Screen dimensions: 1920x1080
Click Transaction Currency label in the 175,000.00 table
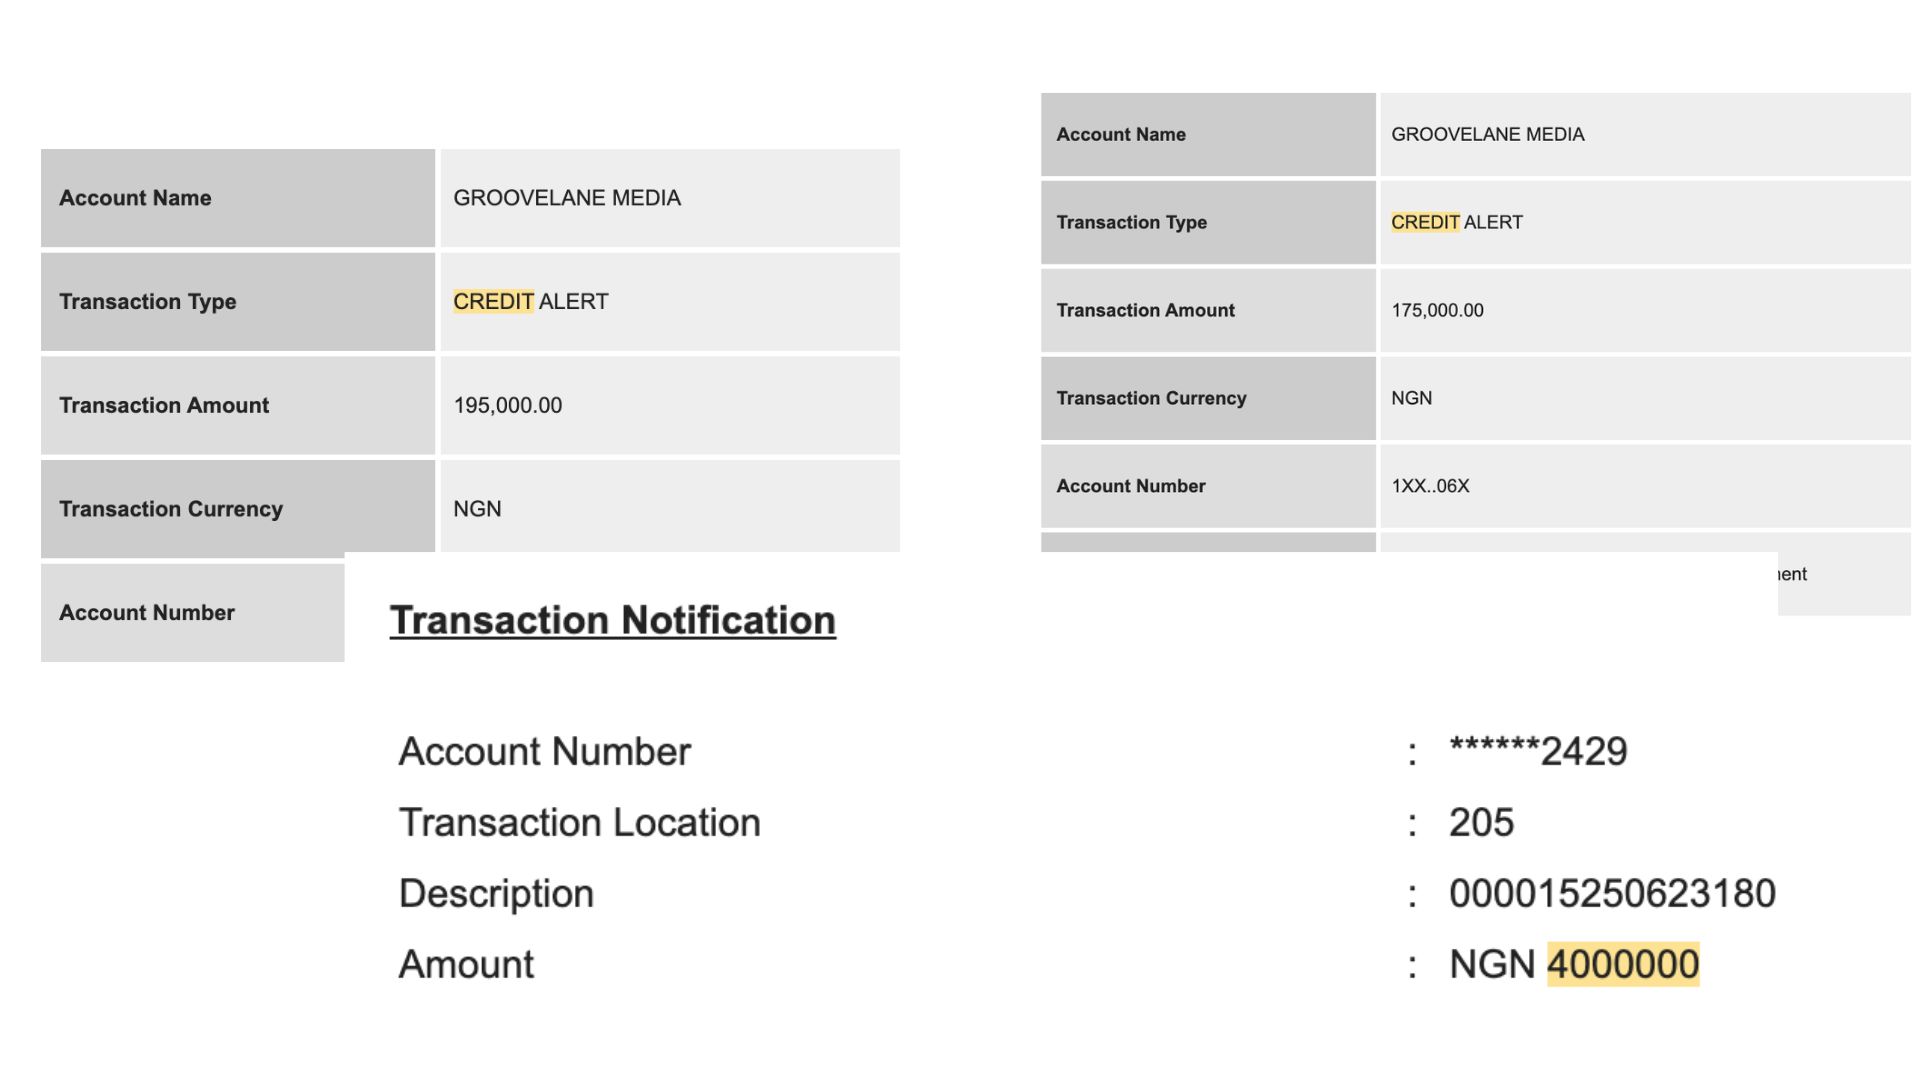tap(1152, 398)
